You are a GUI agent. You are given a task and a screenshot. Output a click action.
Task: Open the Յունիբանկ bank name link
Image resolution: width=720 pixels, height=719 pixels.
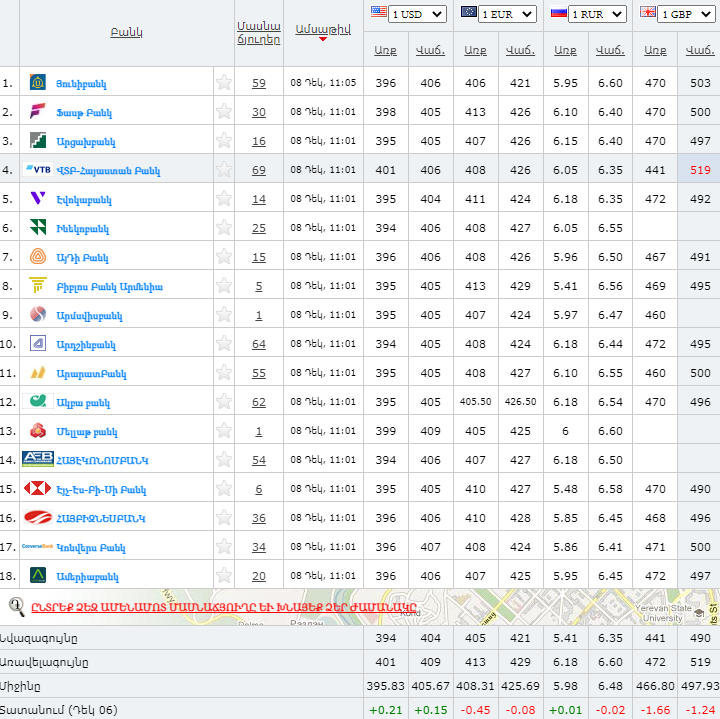(x=81, y=84)
